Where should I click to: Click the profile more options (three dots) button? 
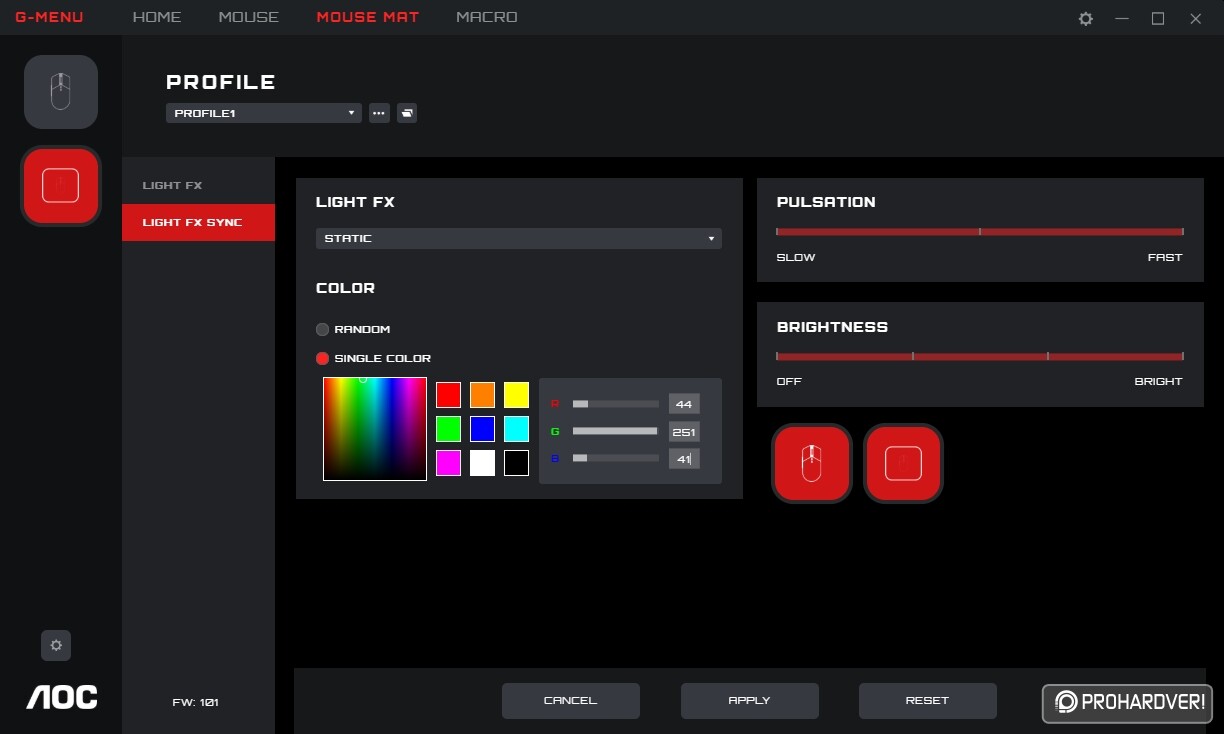pyautogui.click(x=379, y=113)
